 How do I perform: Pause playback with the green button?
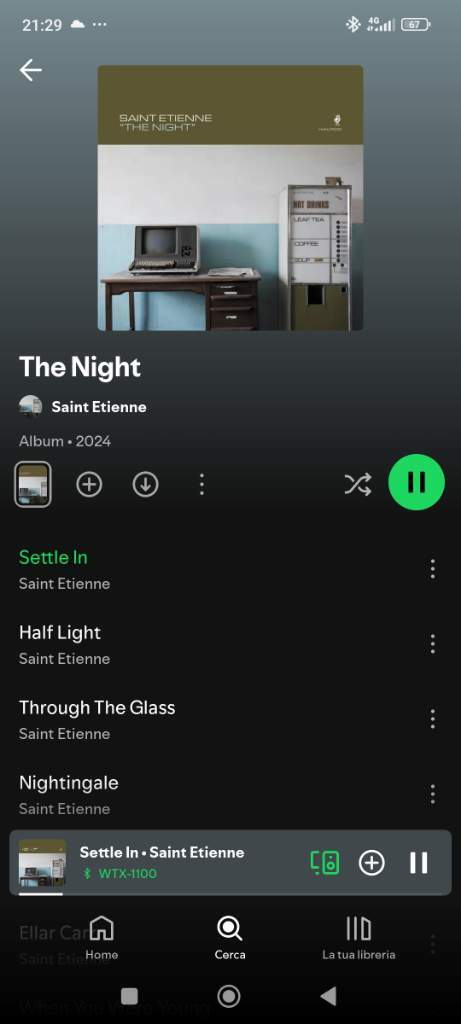click(x=417, y=482)
